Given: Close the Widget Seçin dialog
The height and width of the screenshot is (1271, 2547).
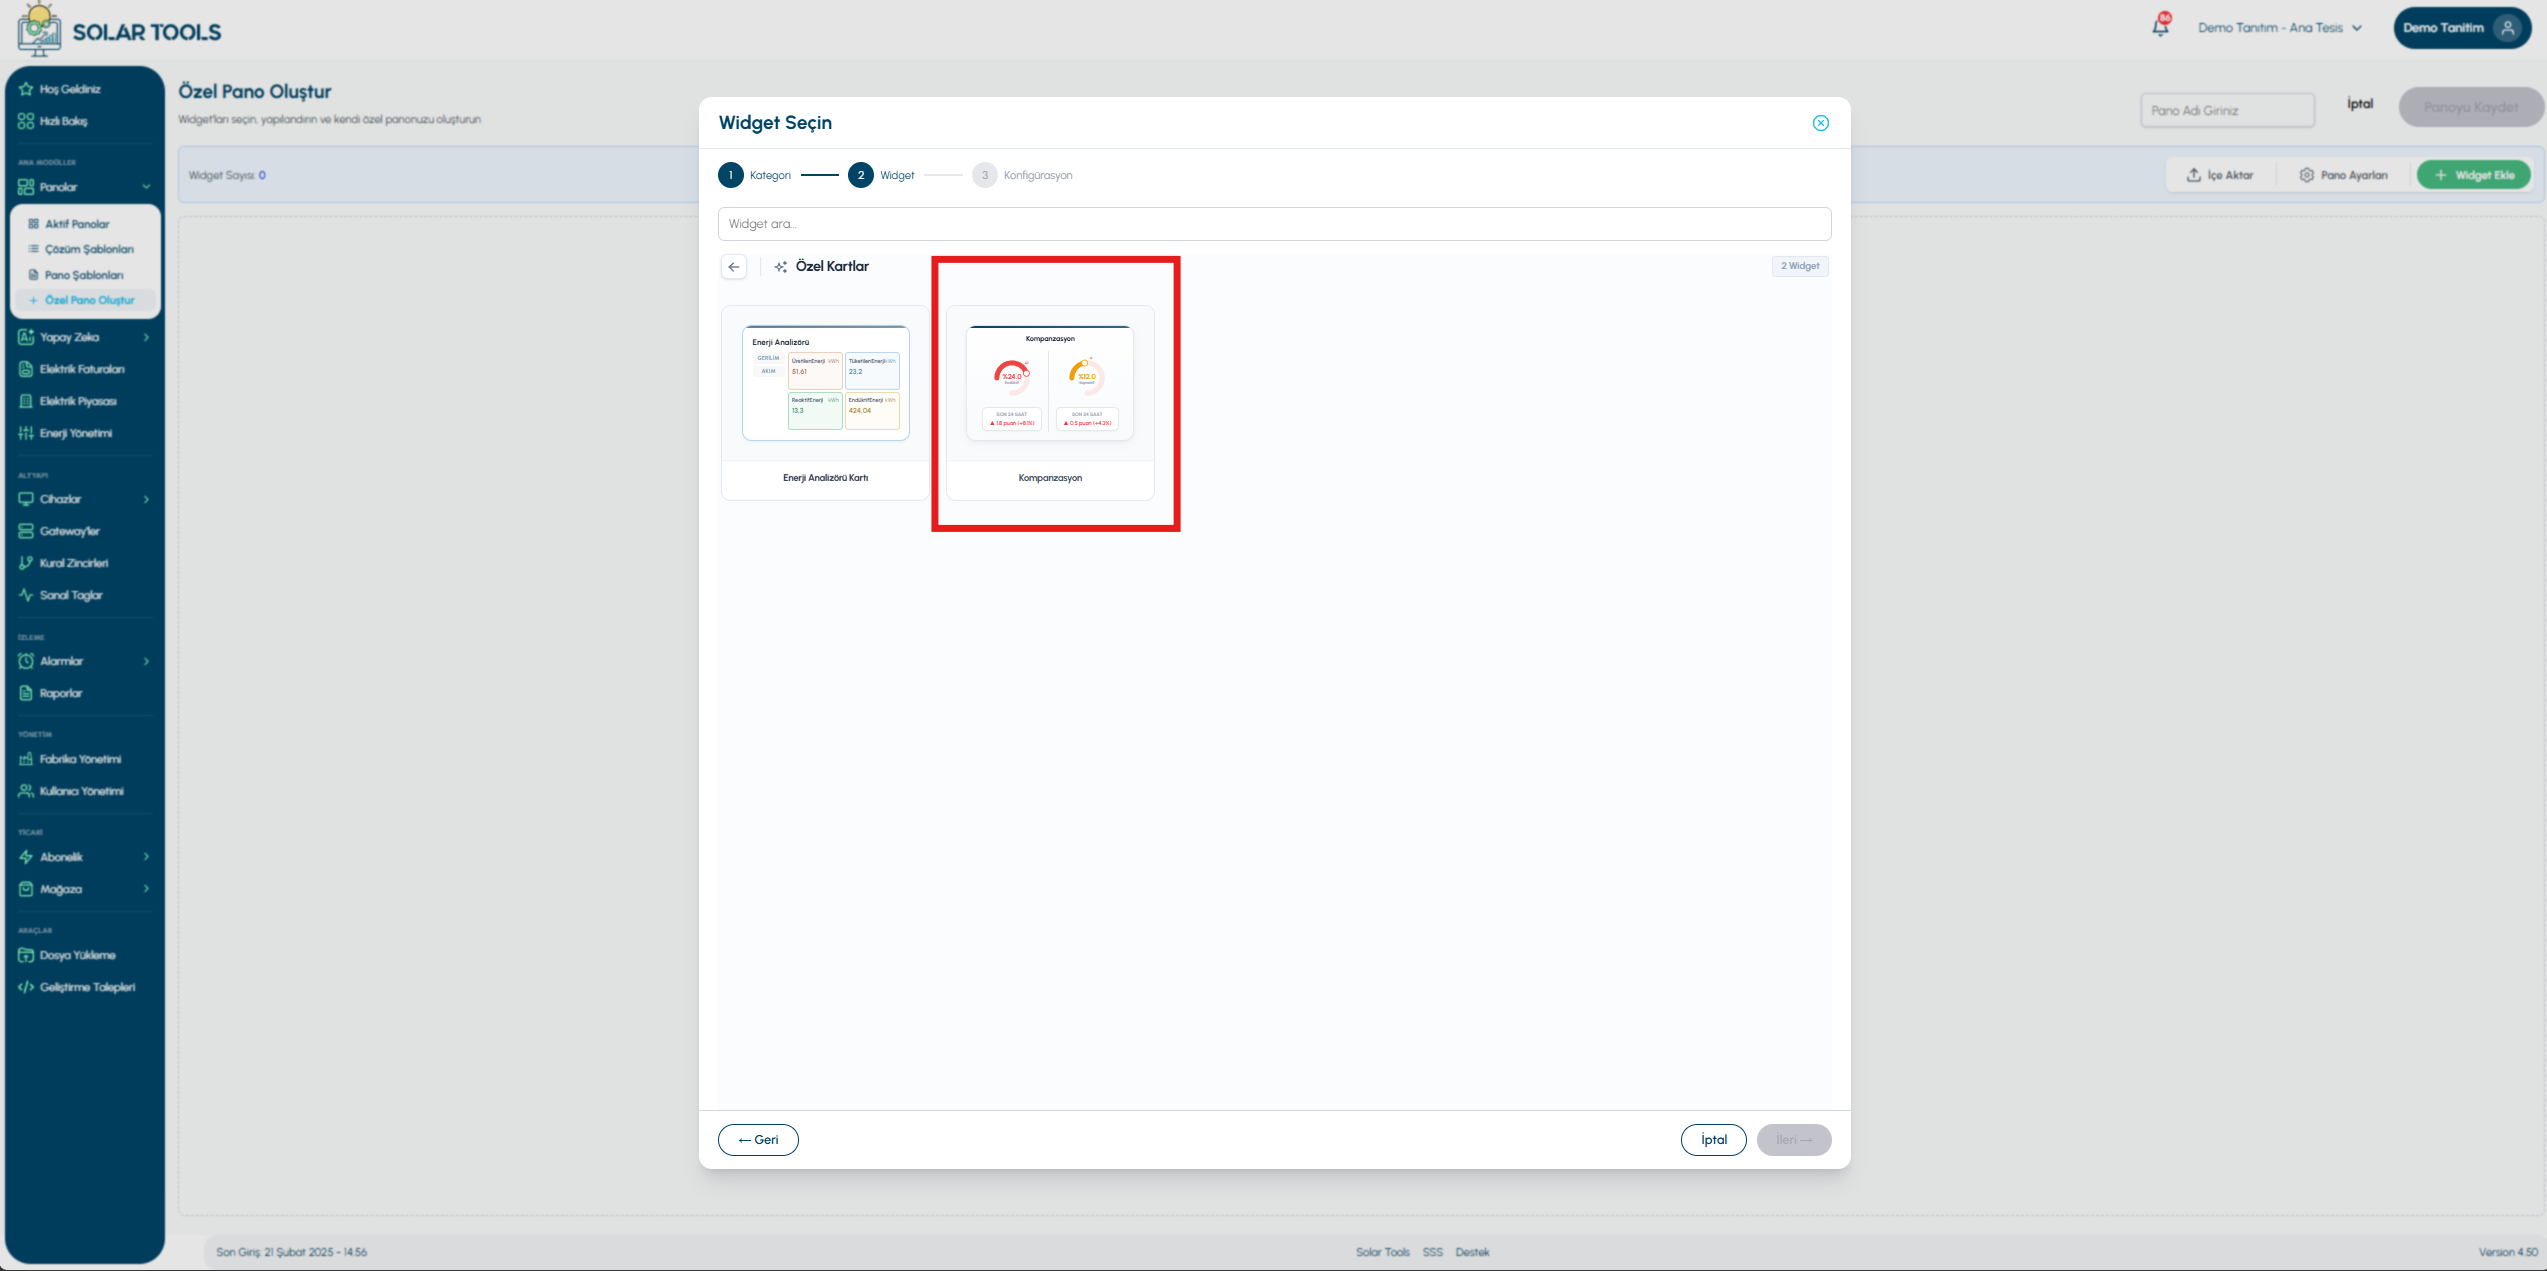Looking at the screenshot, I should coord(1820,123).
